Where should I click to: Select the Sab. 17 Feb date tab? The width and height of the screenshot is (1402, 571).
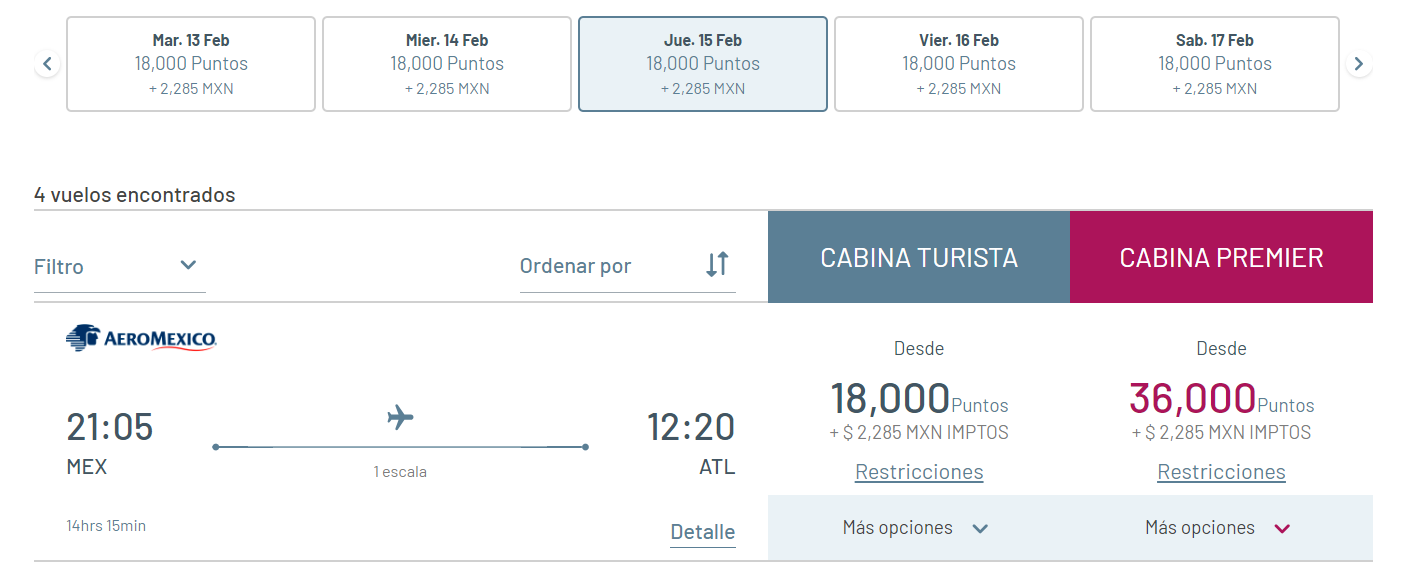tap(1215, 64)
